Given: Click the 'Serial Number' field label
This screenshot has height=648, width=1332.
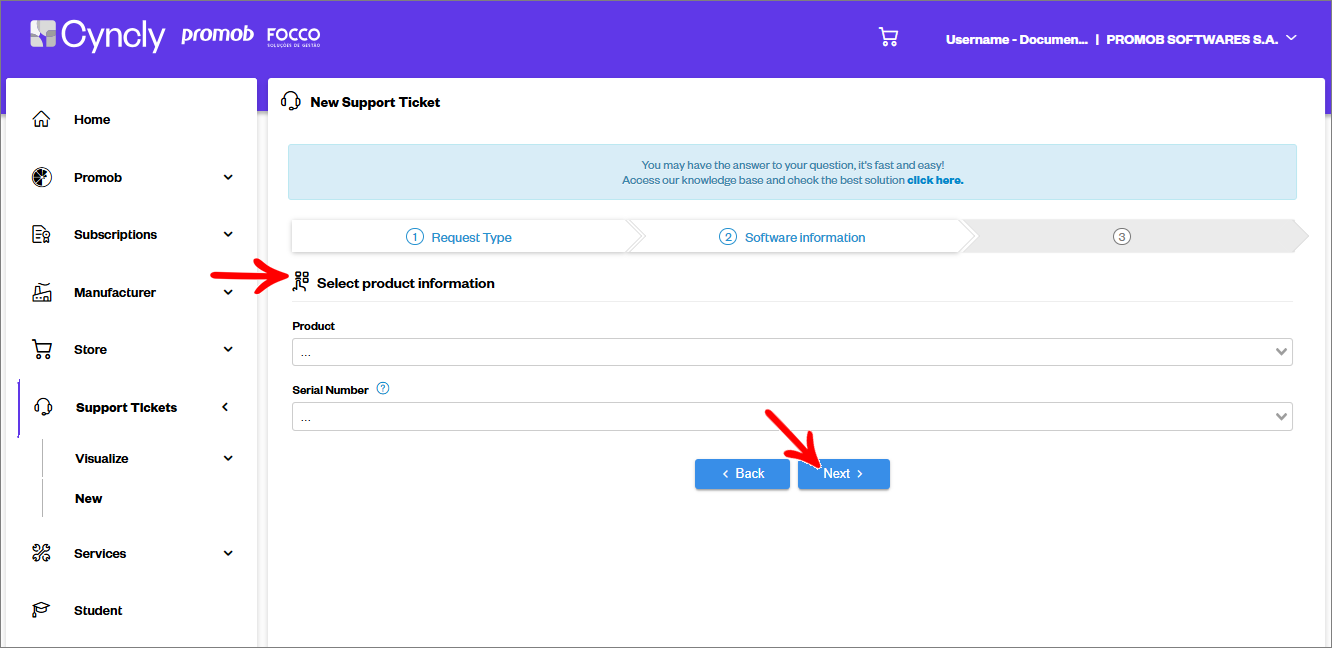Looking at the screenshot, I should (x=330, y=390).
